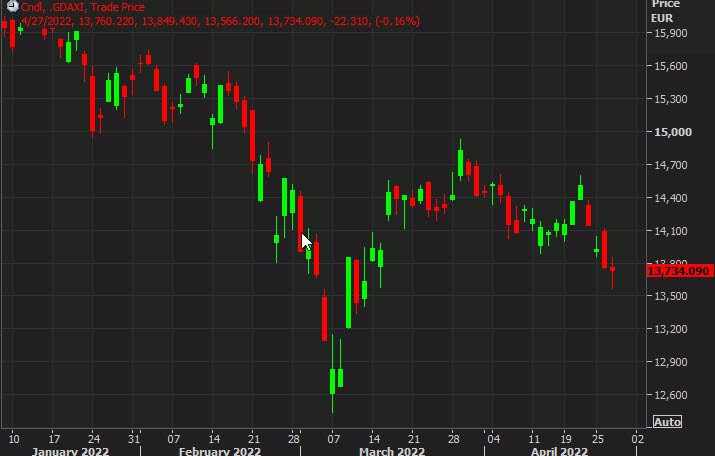Click the 28 date tick in February

tap(293, 439)
